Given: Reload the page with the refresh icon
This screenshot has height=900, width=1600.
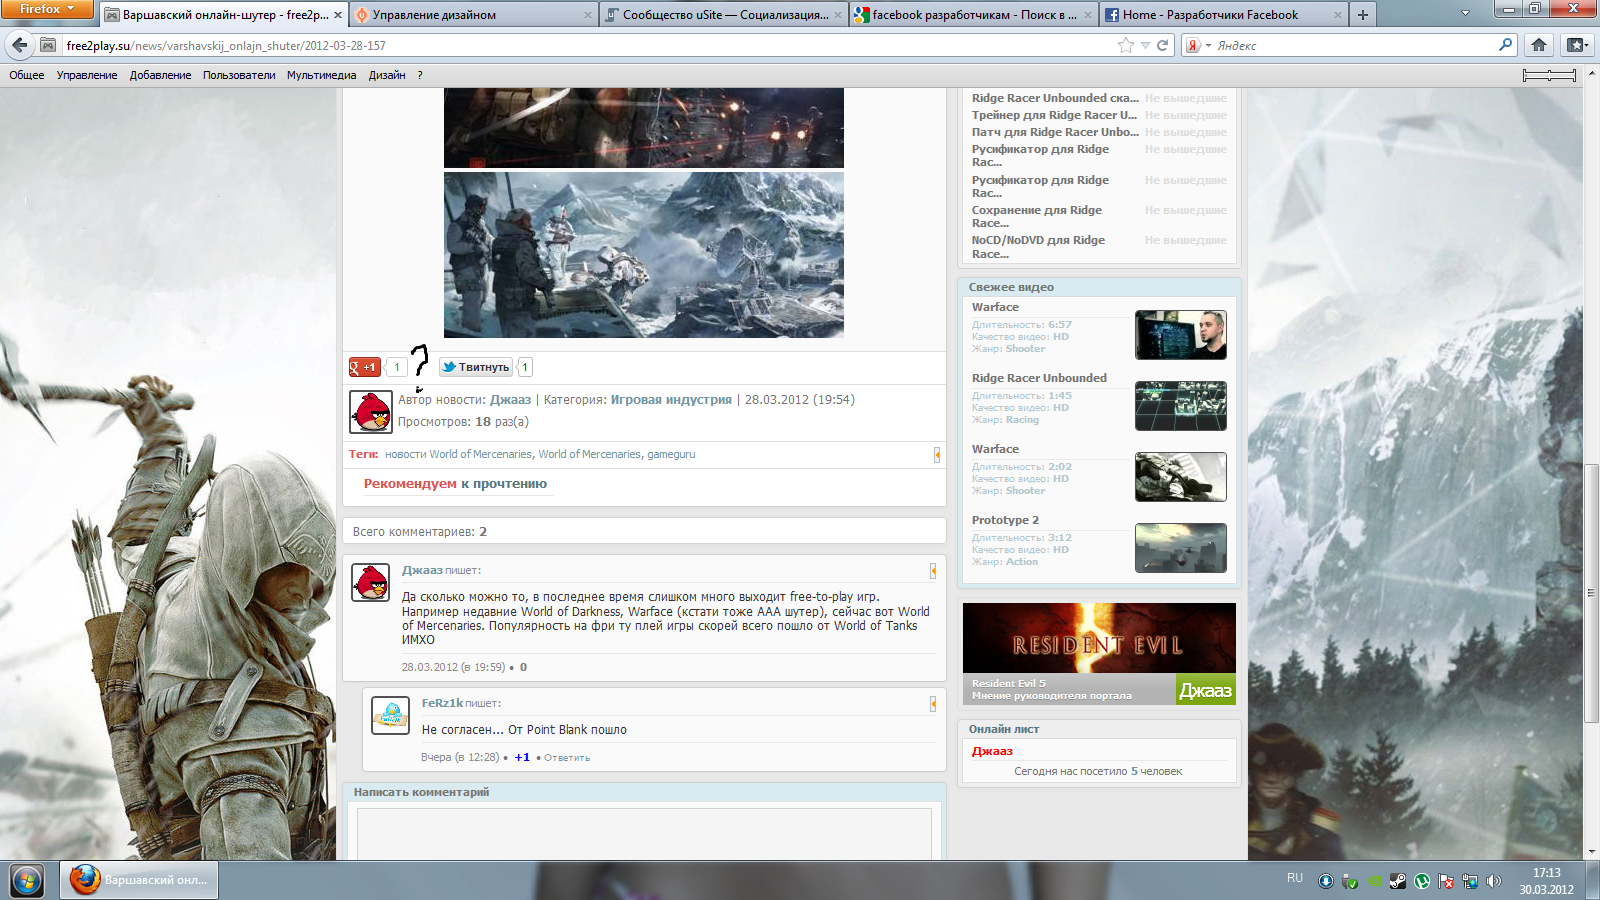Looking at the screenshot, I should tap(1162, 45).
